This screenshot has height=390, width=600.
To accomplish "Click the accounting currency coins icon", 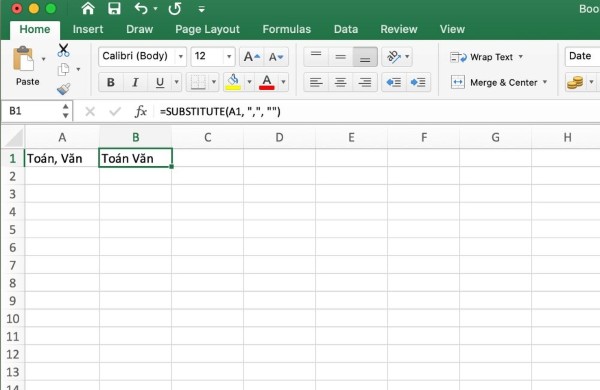I will 575,82.
